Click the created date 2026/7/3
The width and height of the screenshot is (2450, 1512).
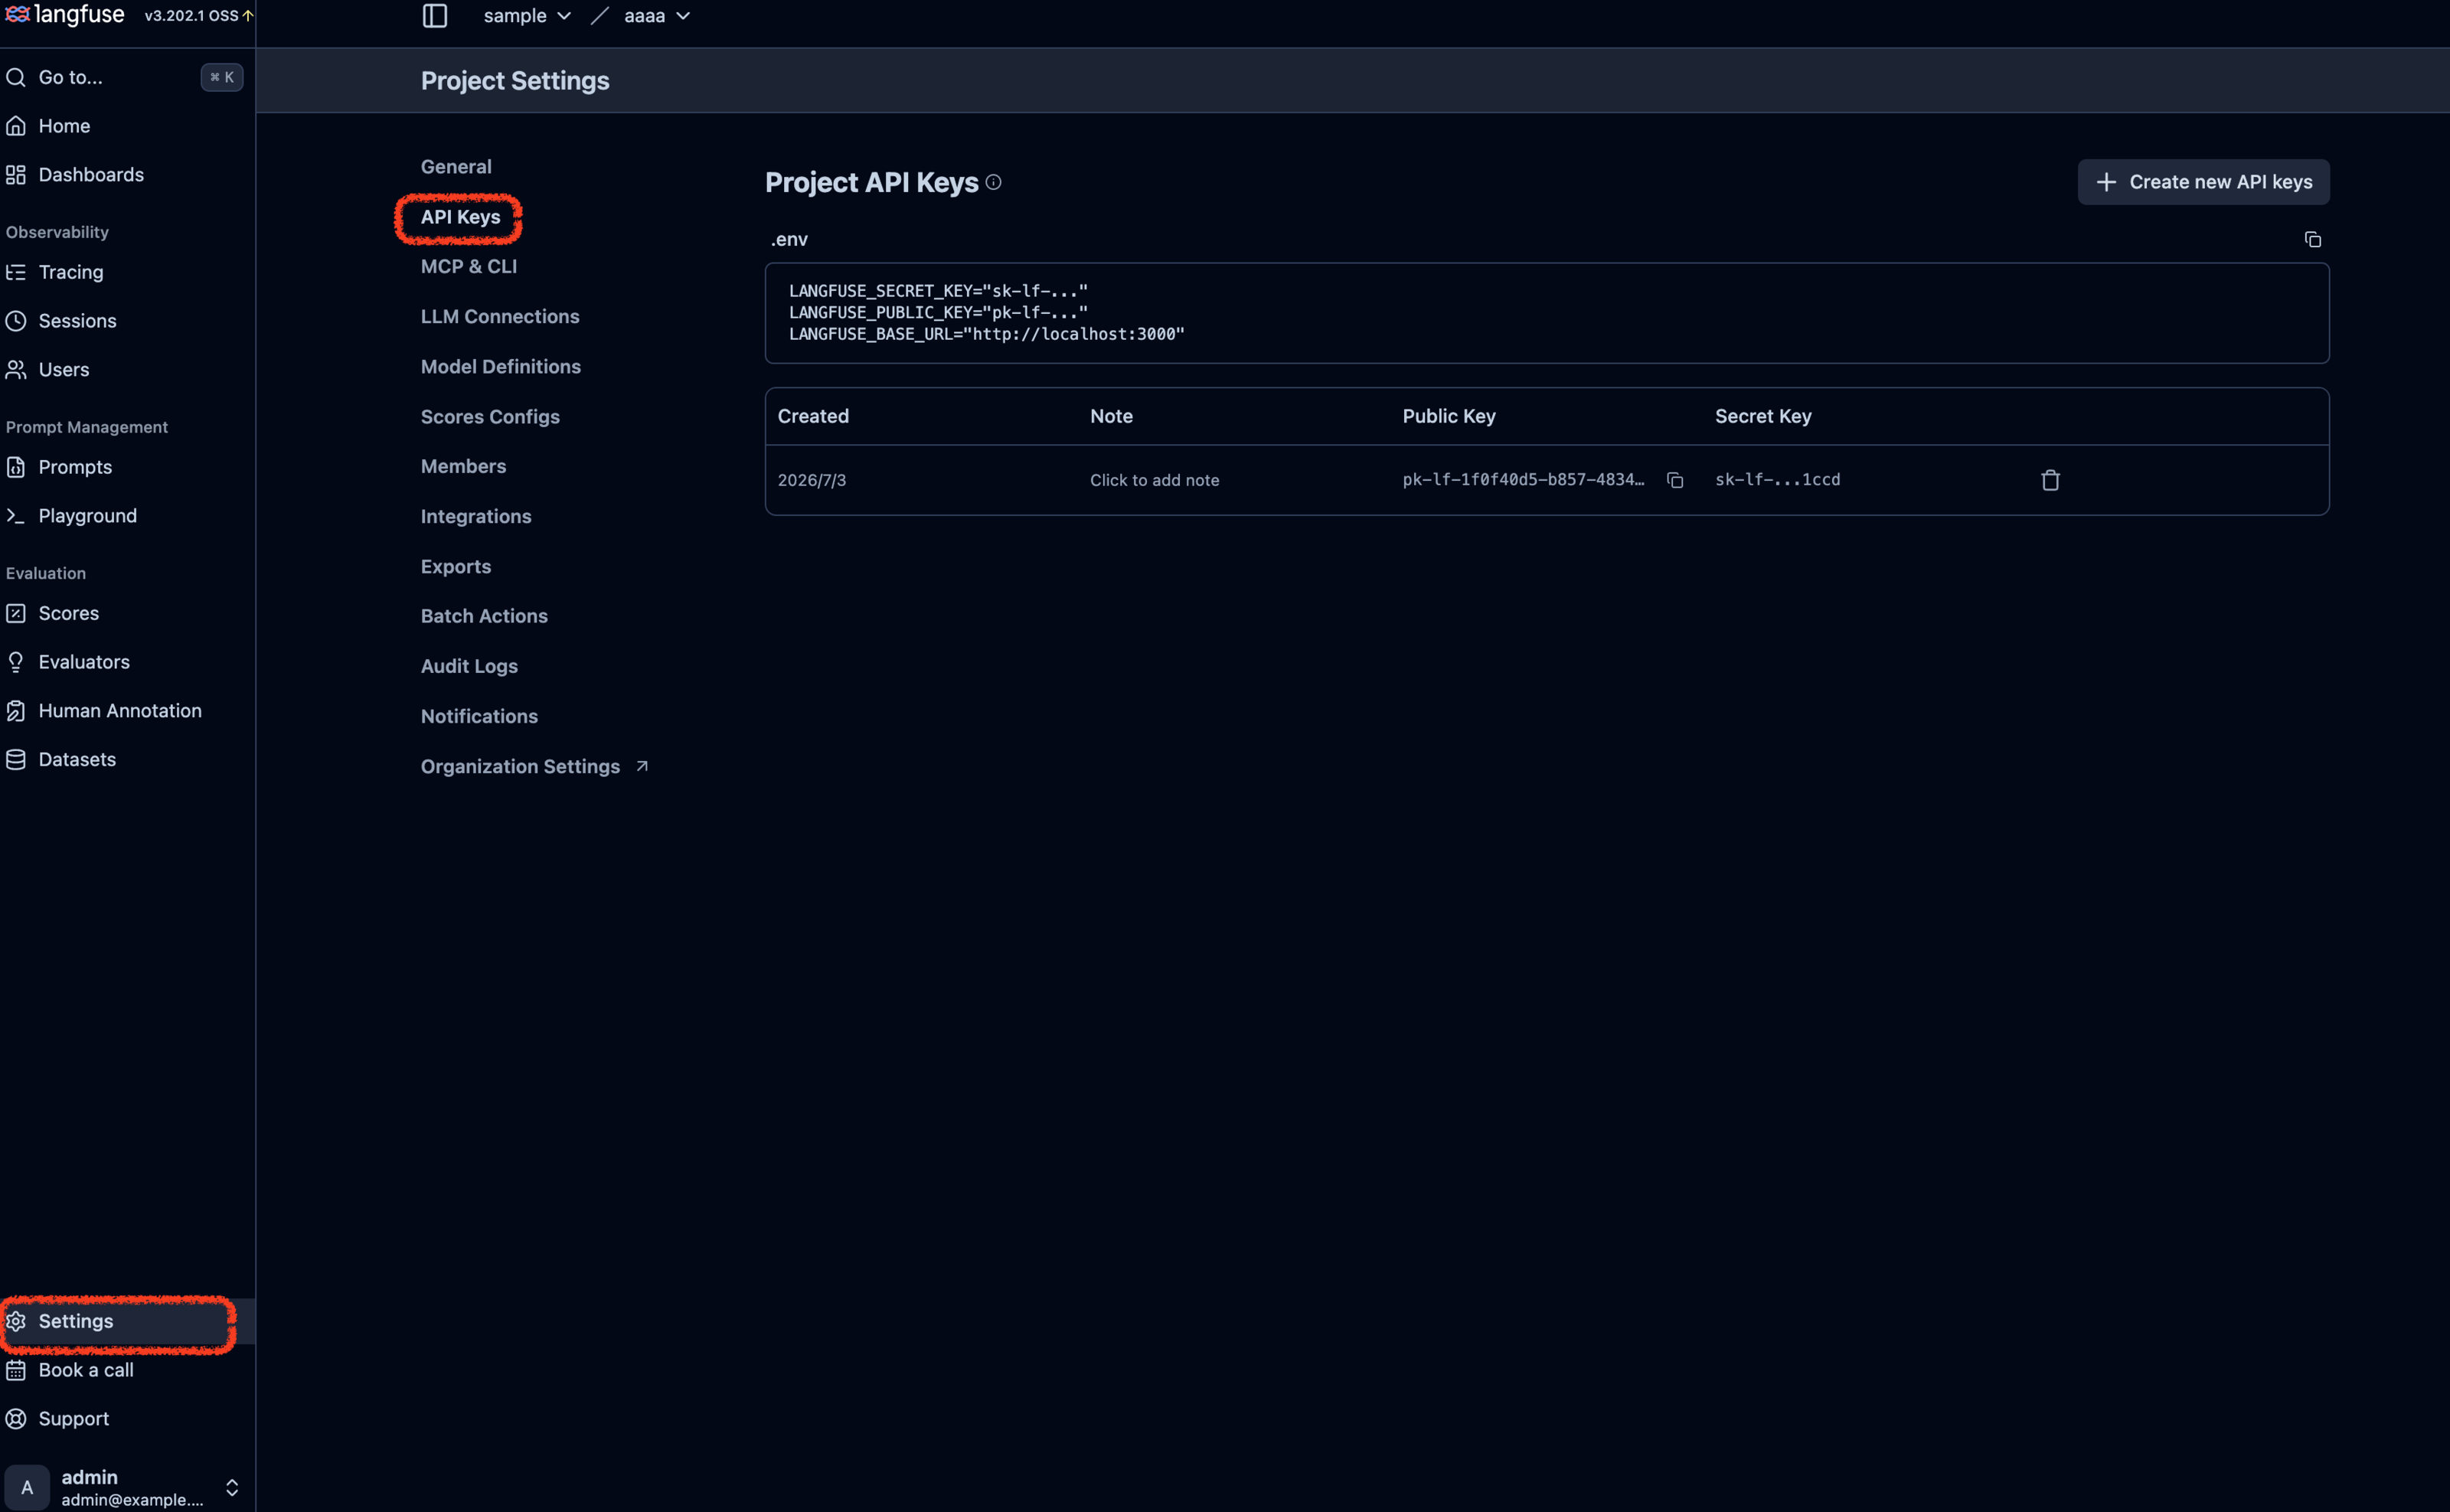812,480
